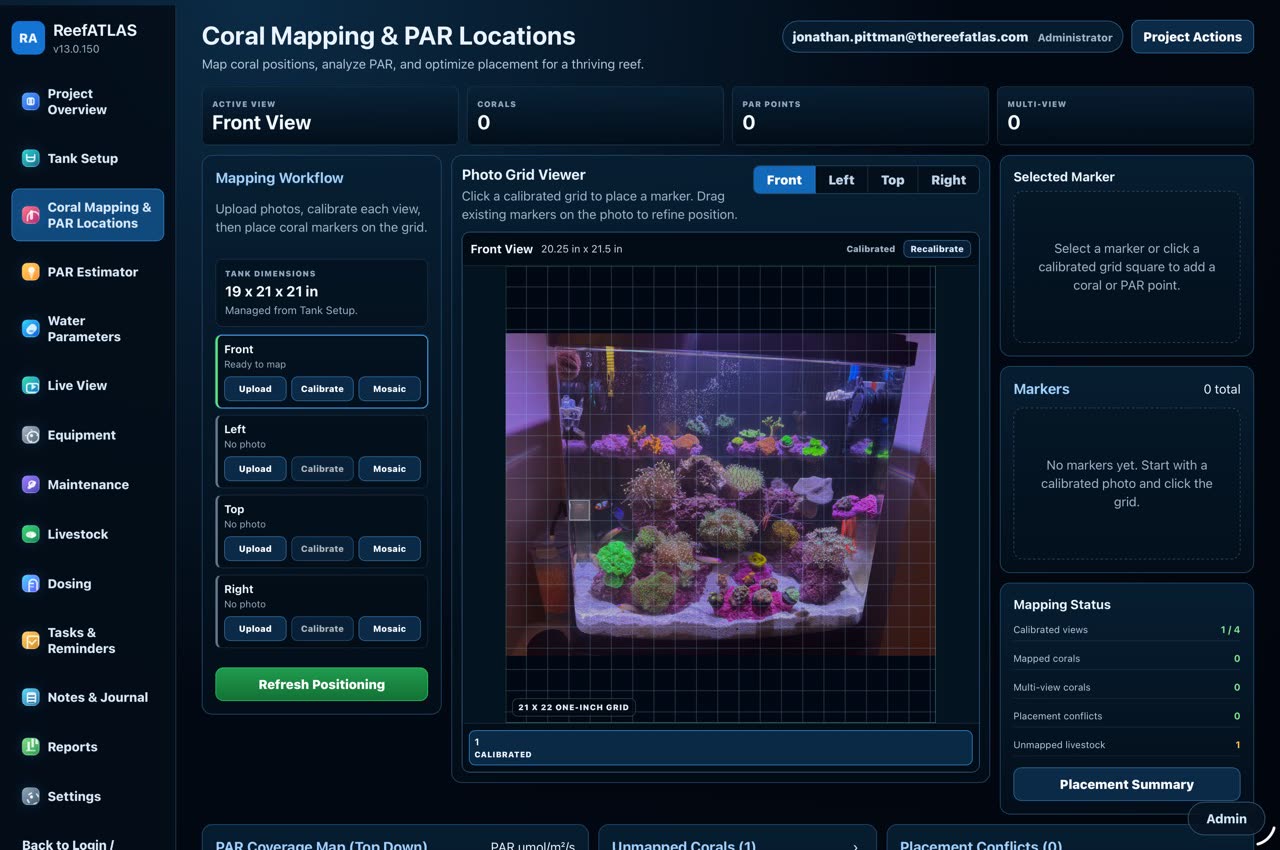The image size is (1280, 850).
Task: Upload a photo for Front view
Action: coord(255,389)
